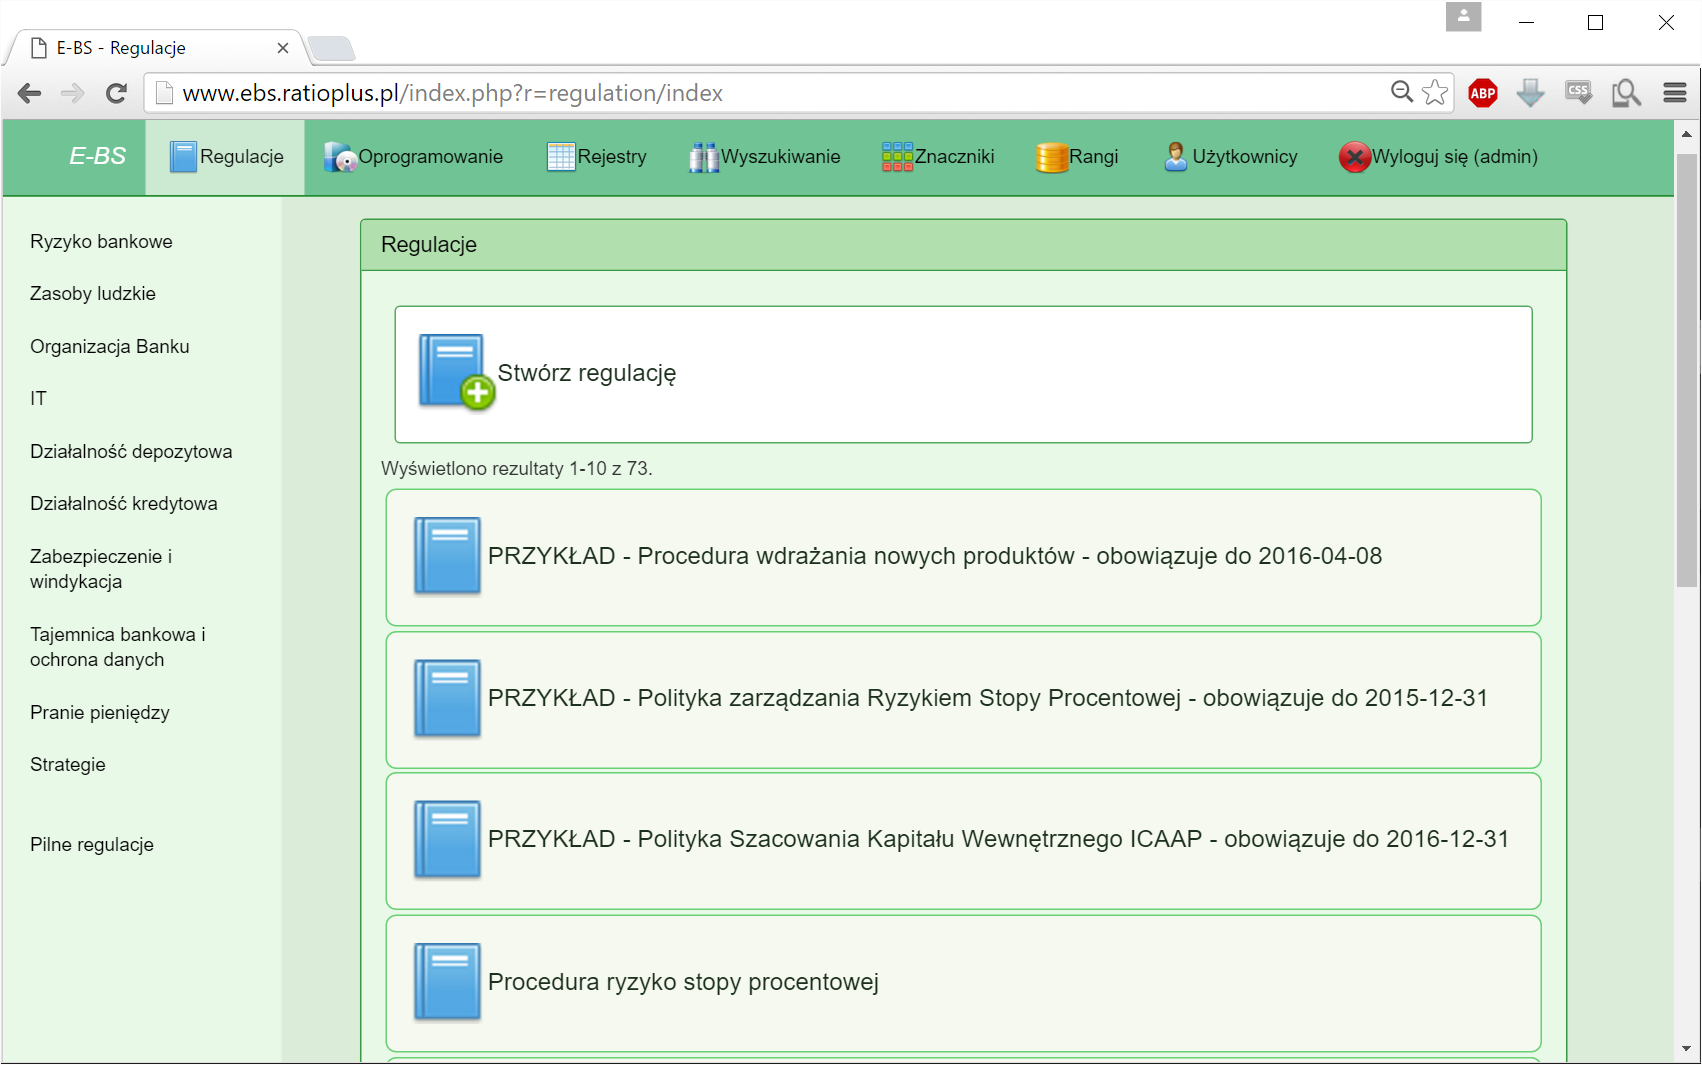Select Zabezpieczenie i windykacja category
The image size is (1702, 1065).
point(101,569)
